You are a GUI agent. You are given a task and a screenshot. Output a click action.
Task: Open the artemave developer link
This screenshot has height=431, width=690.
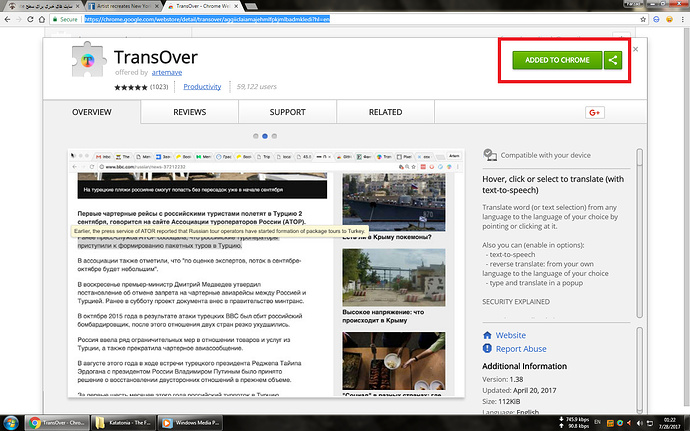click(x=167, y=72)
